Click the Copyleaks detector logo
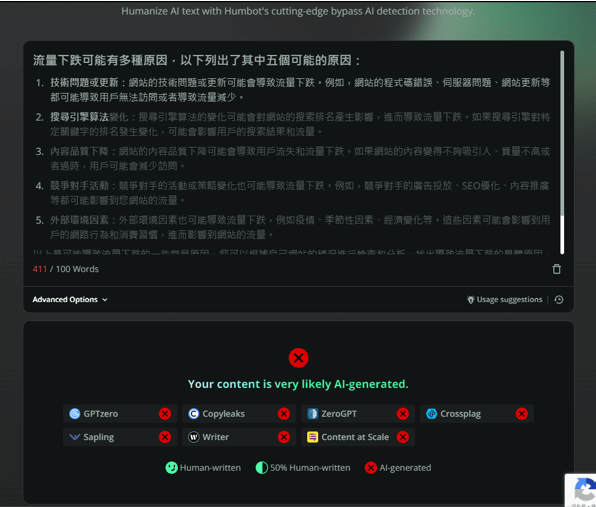The image size is (596, 507). (194, 414)
